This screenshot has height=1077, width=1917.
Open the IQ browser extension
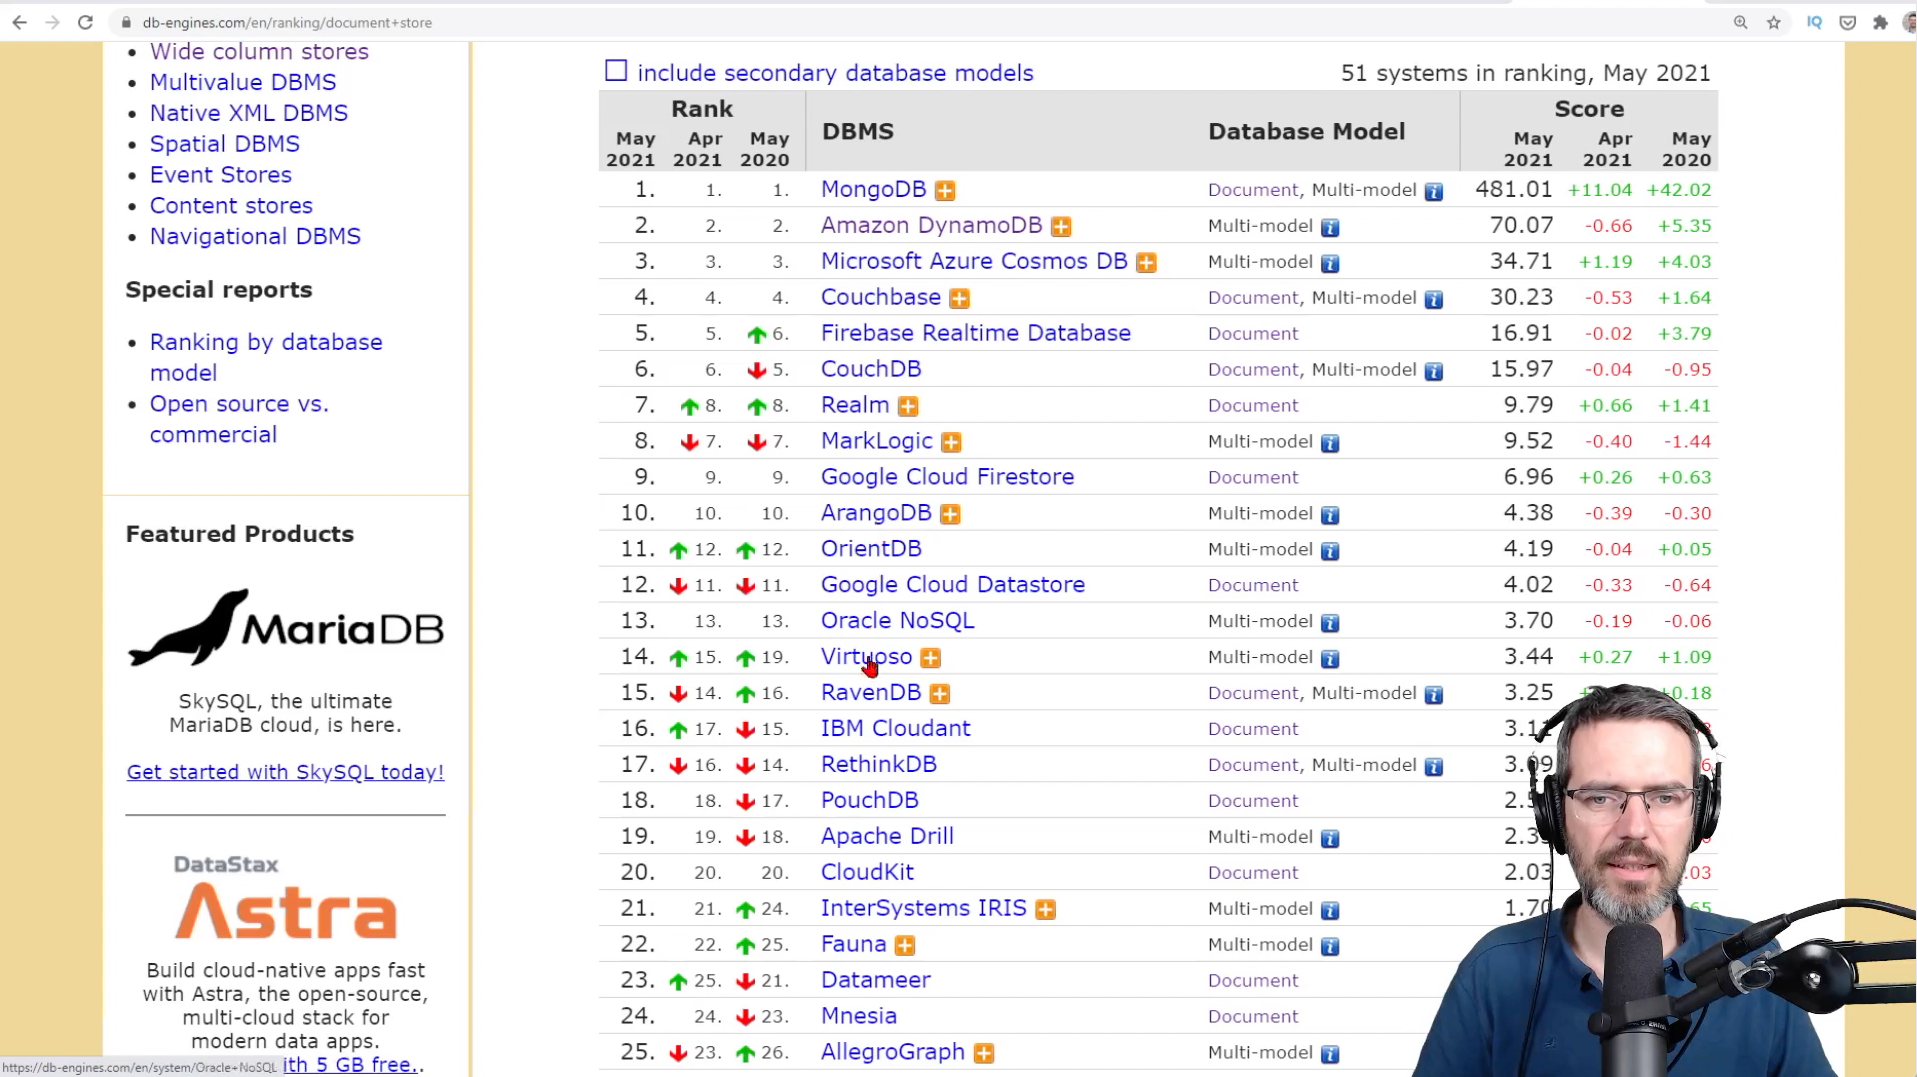(1814, 22)
